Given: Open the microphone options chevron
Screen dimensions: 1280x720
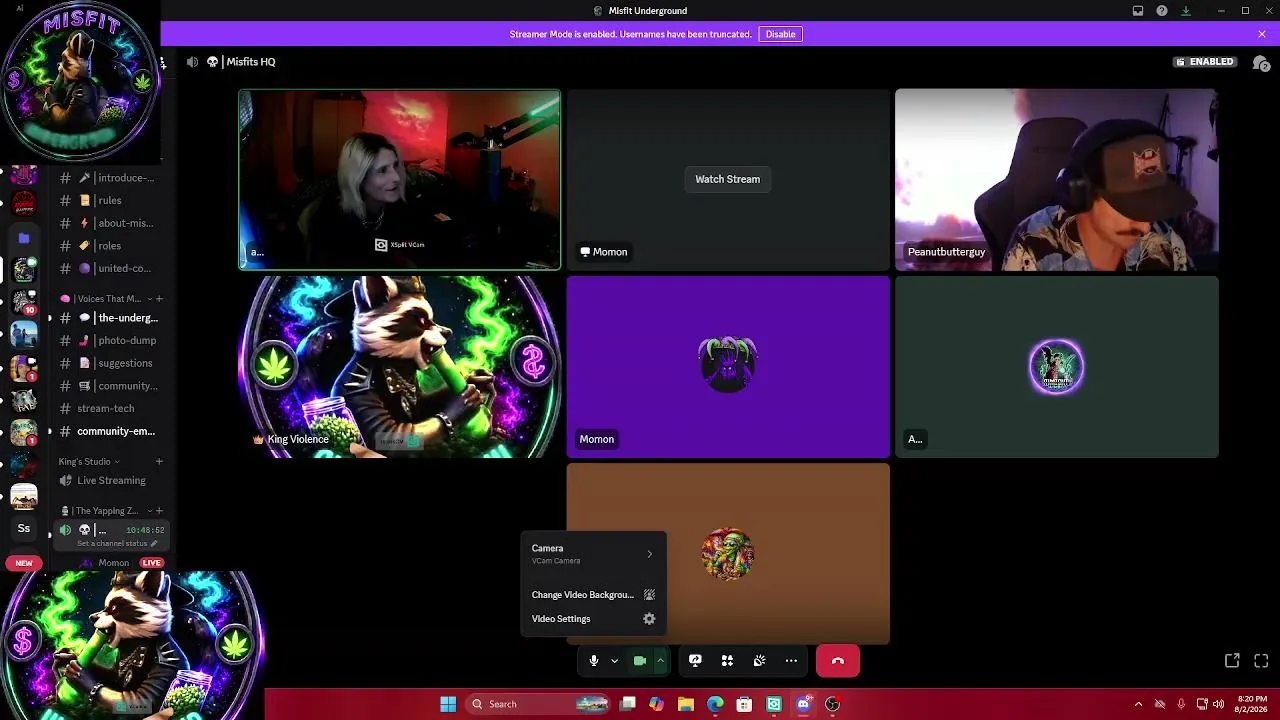Looking at the screenshot, I should click(x=614, y=661).
